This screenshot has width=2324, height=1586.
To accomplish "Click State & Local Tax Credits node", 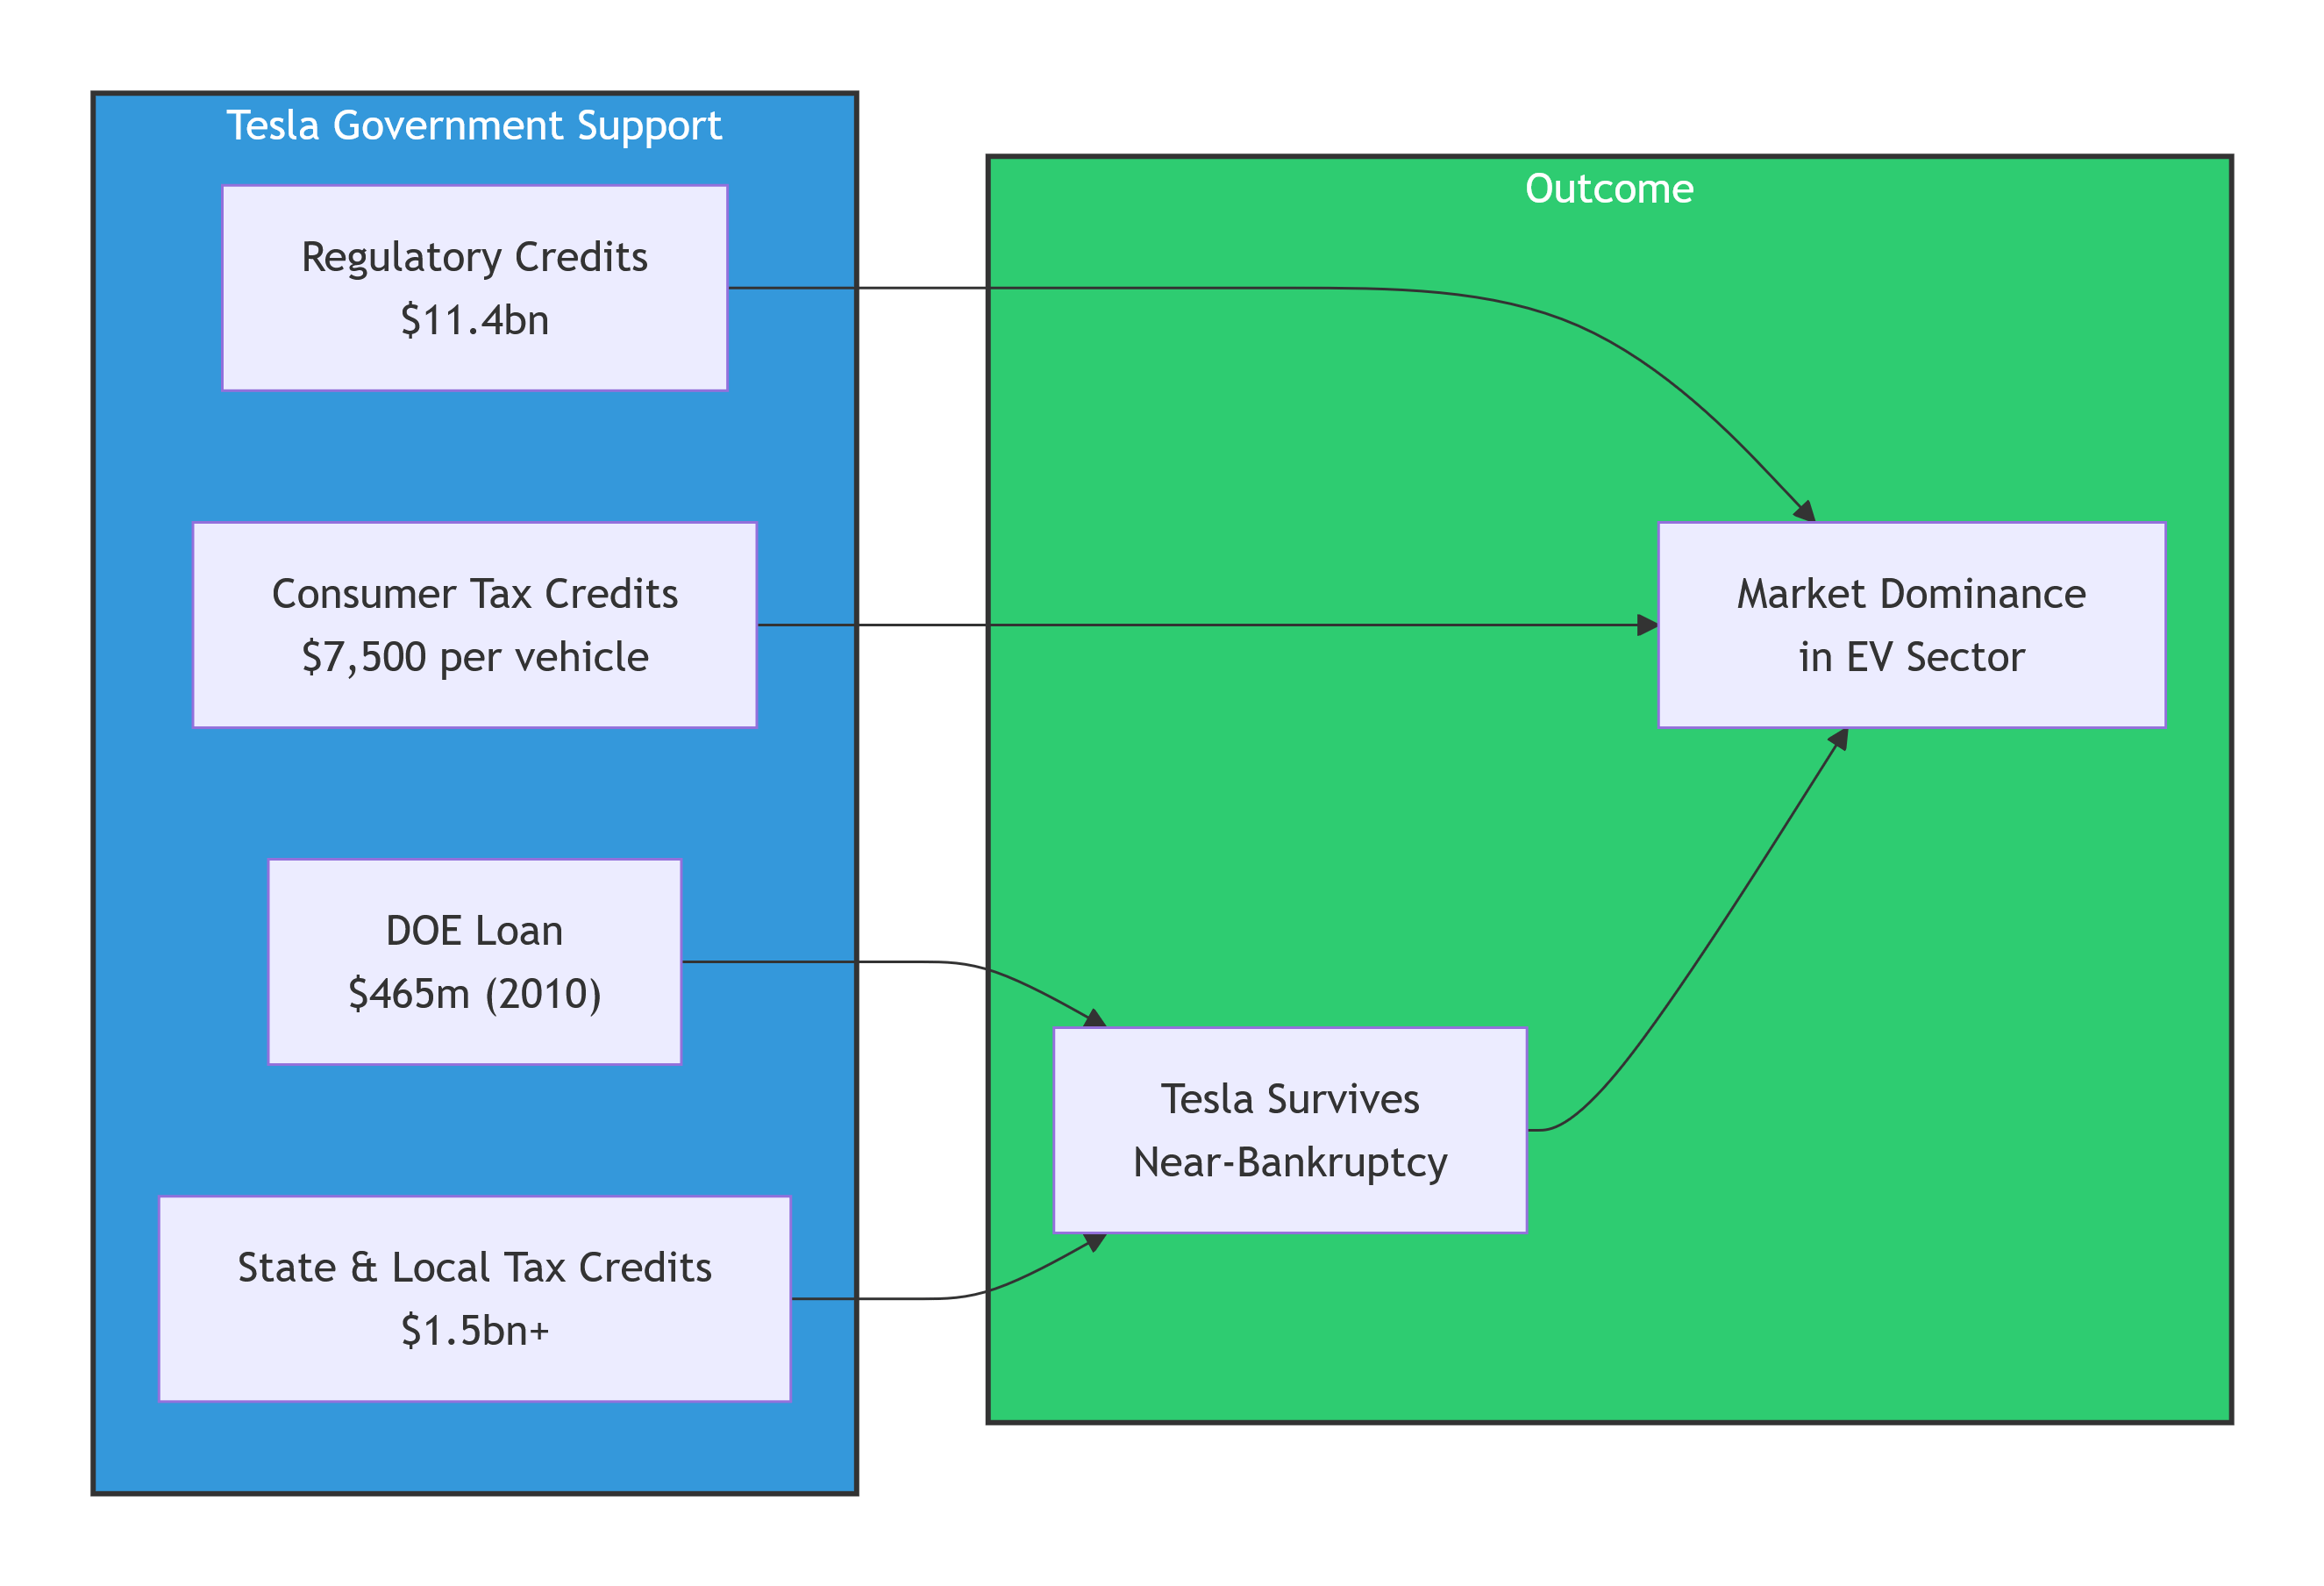I will click(474, 1299).
